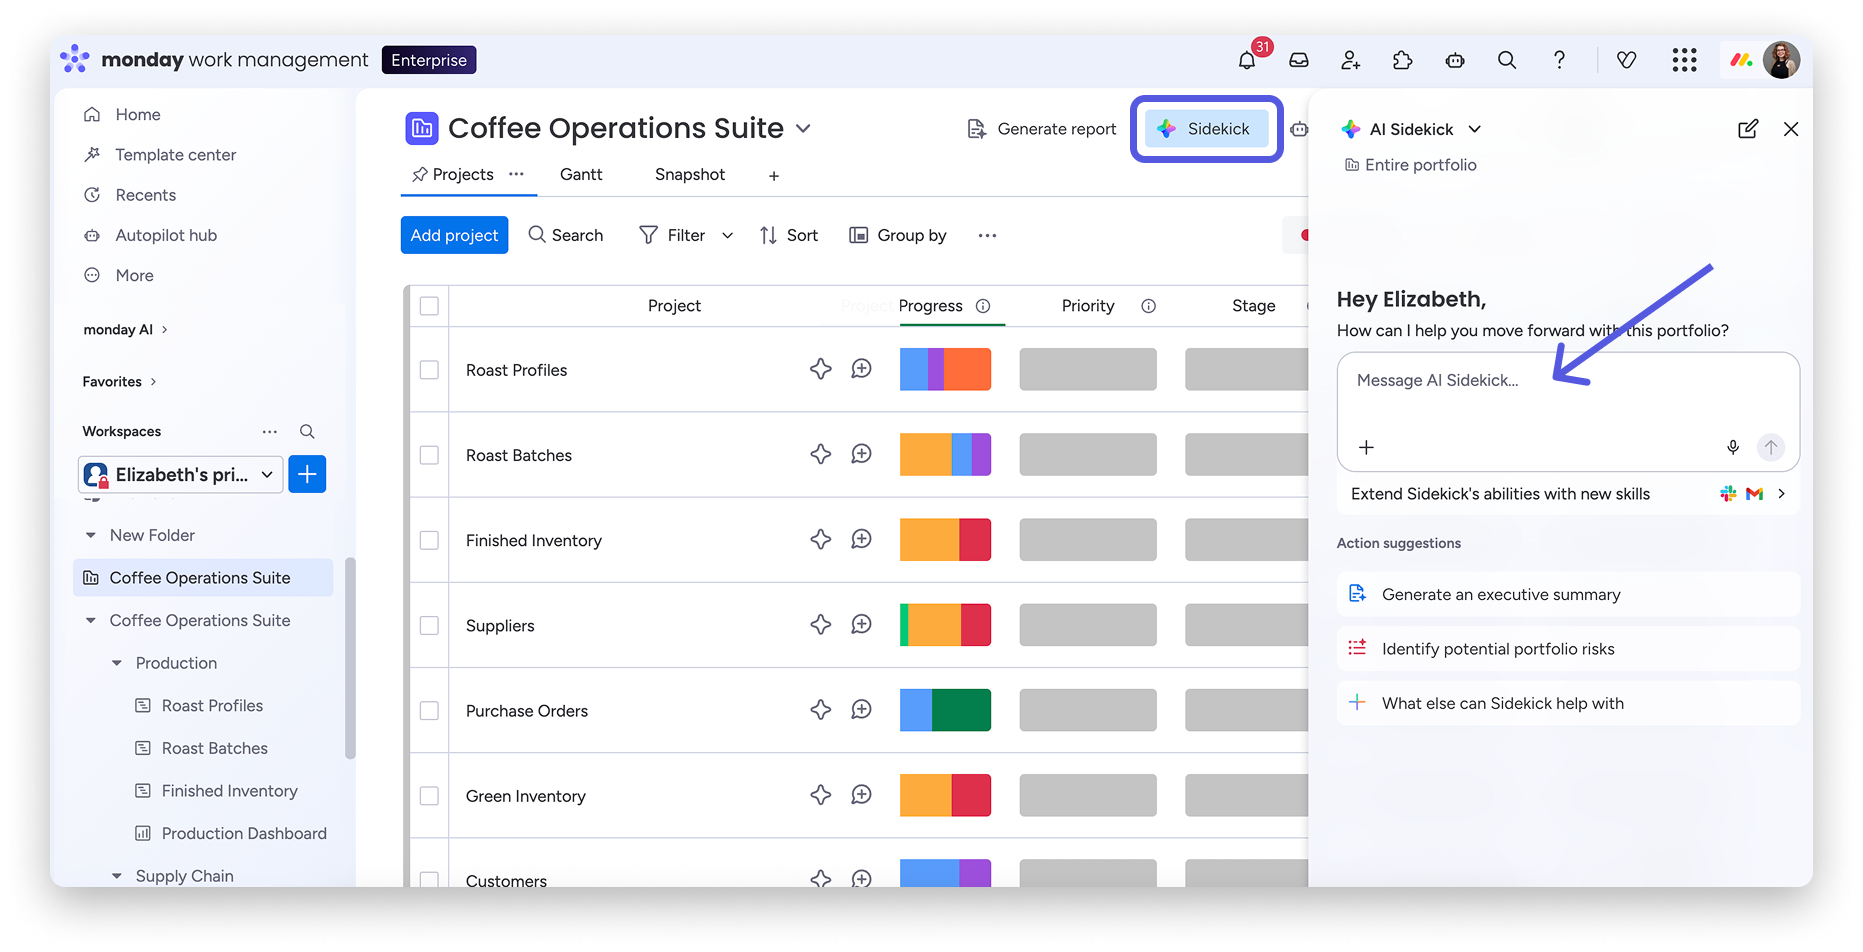Open the nine-dot products switcher
1863x952 pixels.
1684,61
